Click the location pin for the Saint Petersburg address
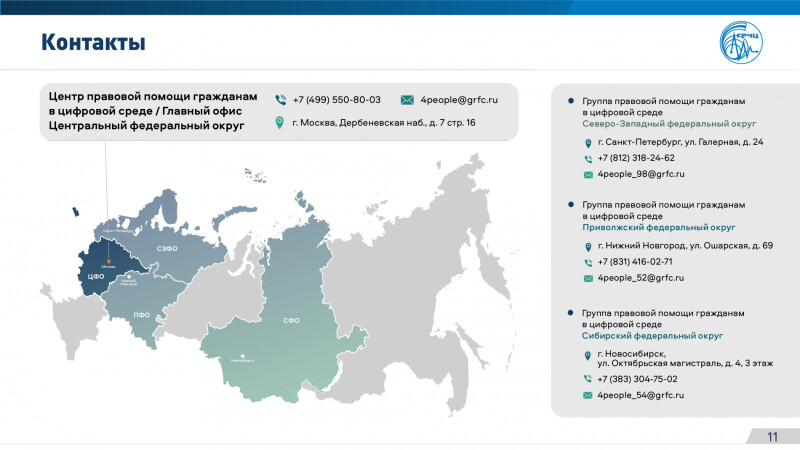The width and height of the screenshot is (800, 450). click(588, 143)
